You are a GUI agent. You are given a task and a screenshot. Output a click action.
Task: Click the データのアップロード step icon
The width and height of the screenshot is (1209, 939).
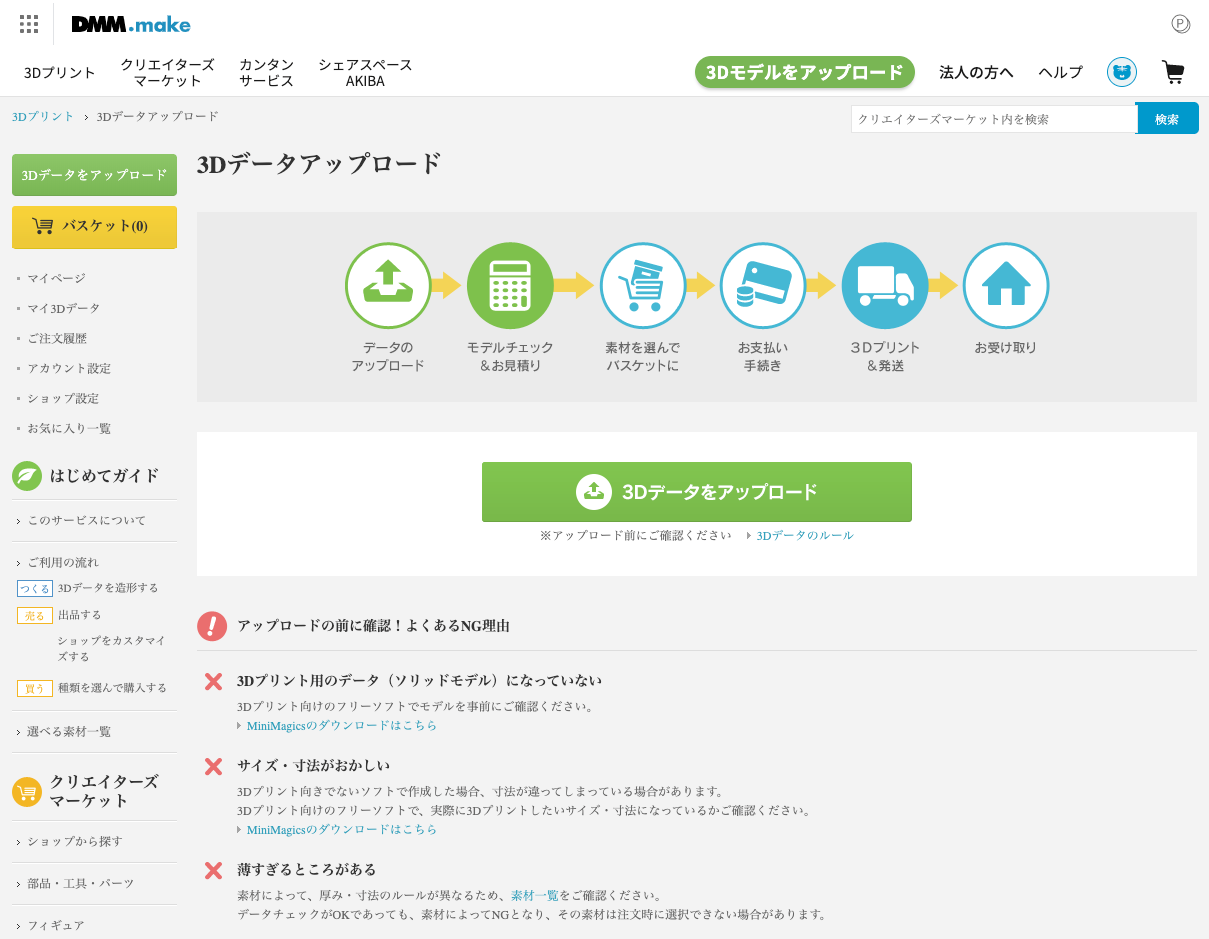coord(388,285)
